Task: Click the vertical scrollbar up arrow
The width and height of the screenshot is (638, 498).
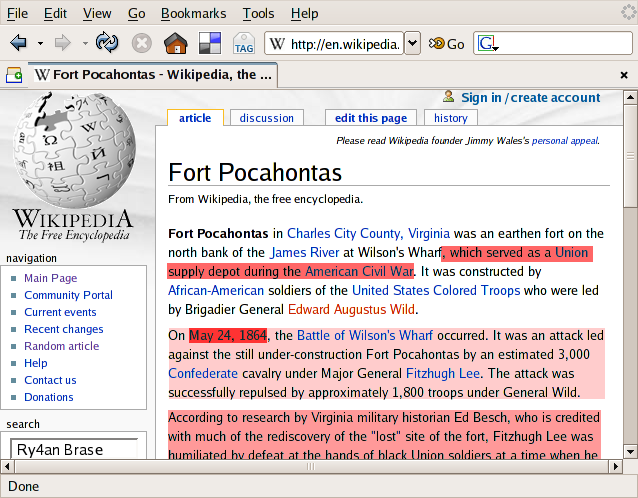Action: pos(630,97)
